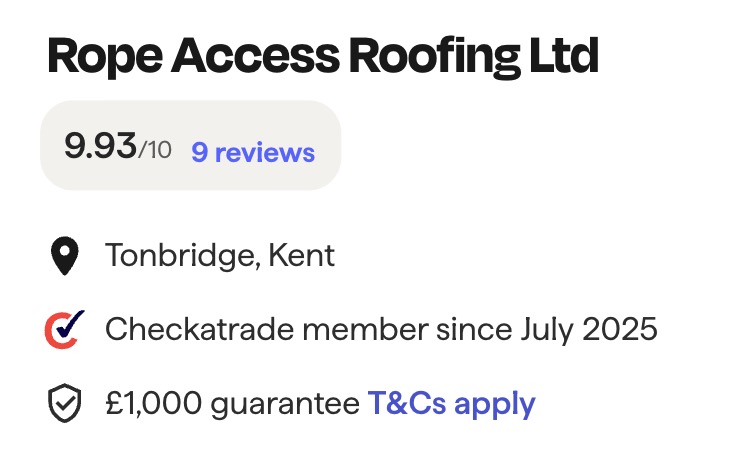Open the 9 reviews link
The width and height of the screenshot is (731, 472).
[x=253, y=153]
